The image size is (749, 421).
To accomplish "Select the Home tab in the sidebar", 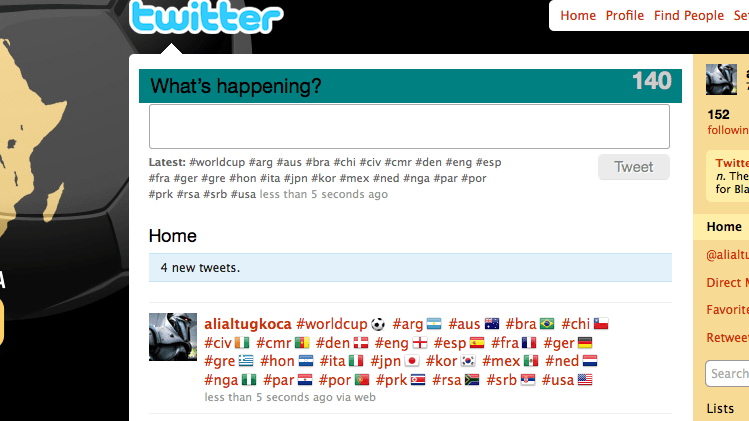I will click(x=724, y=227).
